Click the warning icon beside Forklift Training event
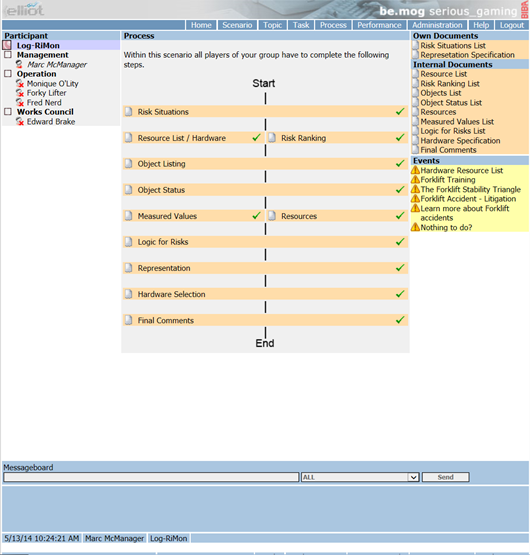530x555 pixels. pos(415,179)
